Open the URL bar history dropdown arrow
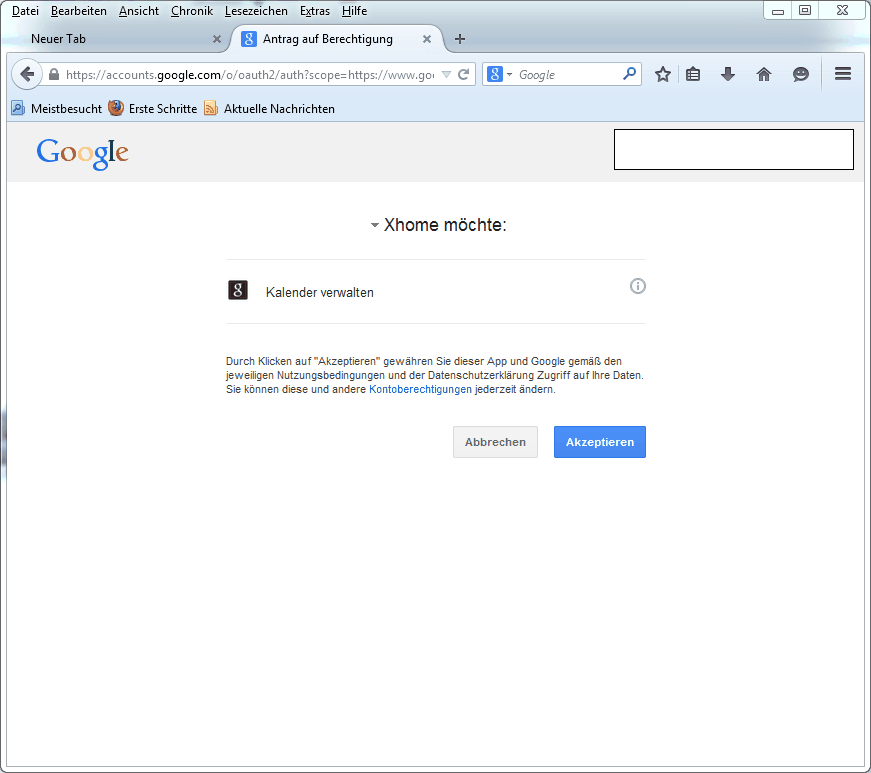Screen dimensions: 871x773 pos(447,75)
